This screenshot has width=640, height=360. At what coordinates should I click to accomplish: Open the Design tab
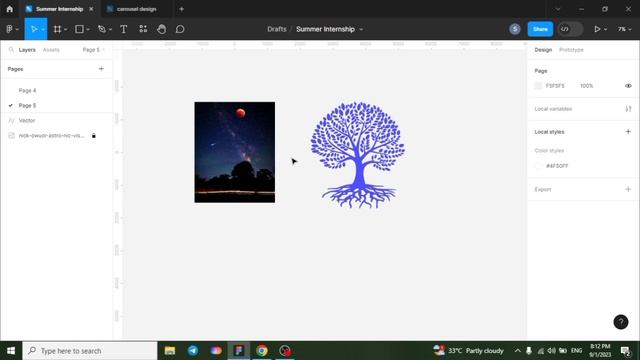coord(543,50)
